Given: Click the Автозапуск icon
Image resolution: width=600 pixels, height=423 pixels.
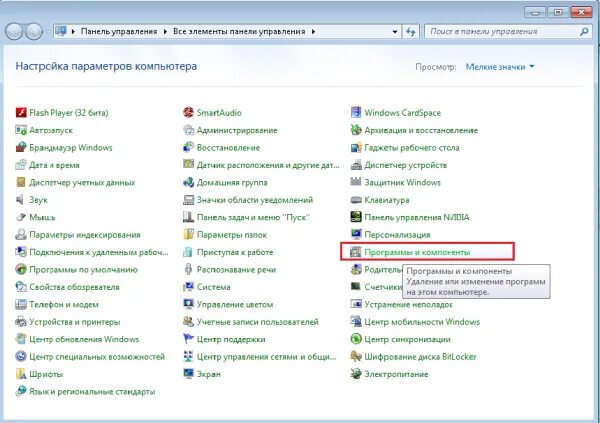Looking at the screenshot, I should point(21,130).
